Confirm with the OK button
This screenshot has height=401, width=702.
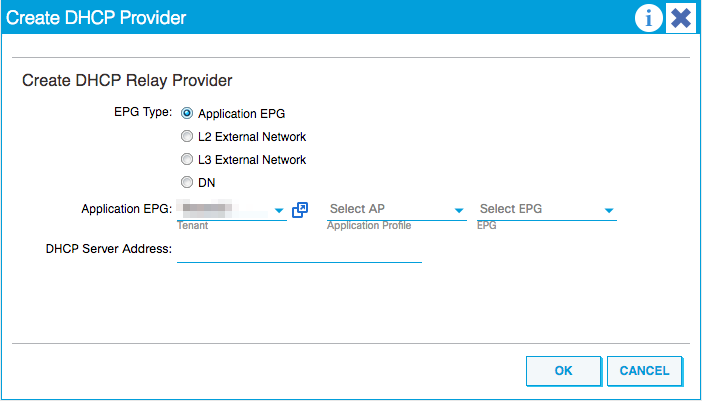pyautogui.click(x=564, y=371)
